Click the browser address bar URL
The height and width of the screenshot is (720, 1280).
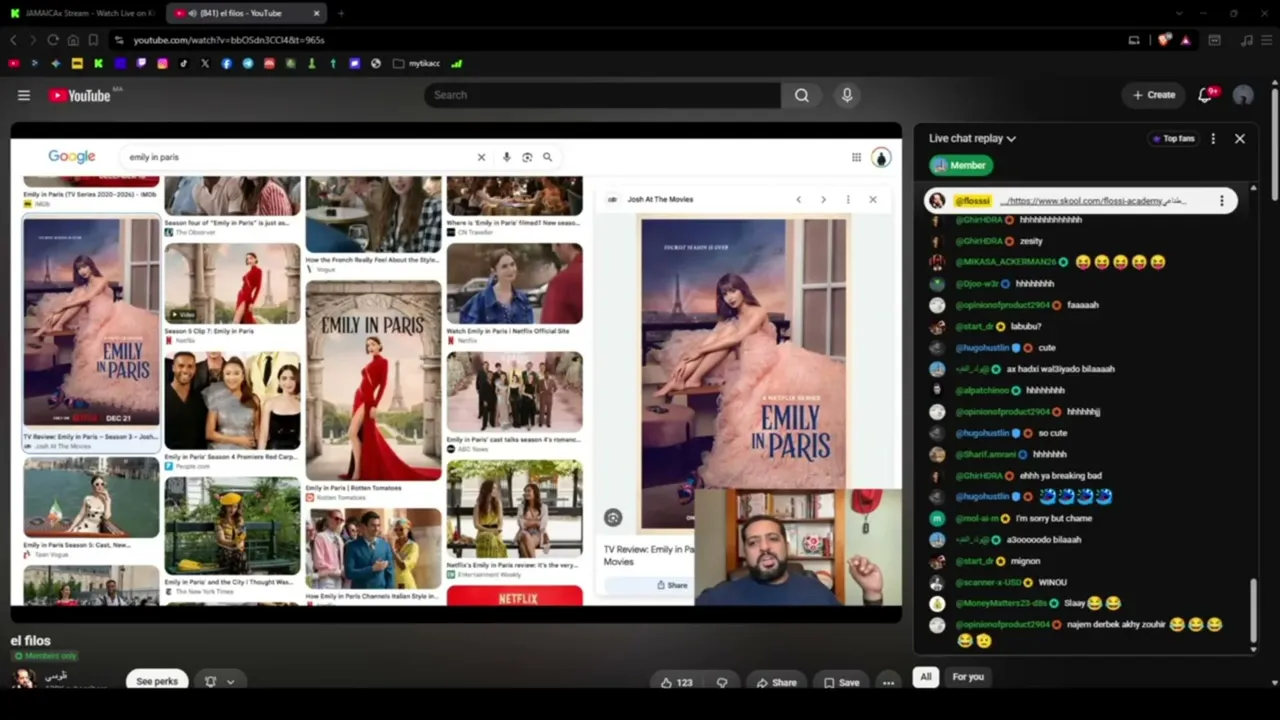point(229,40)
